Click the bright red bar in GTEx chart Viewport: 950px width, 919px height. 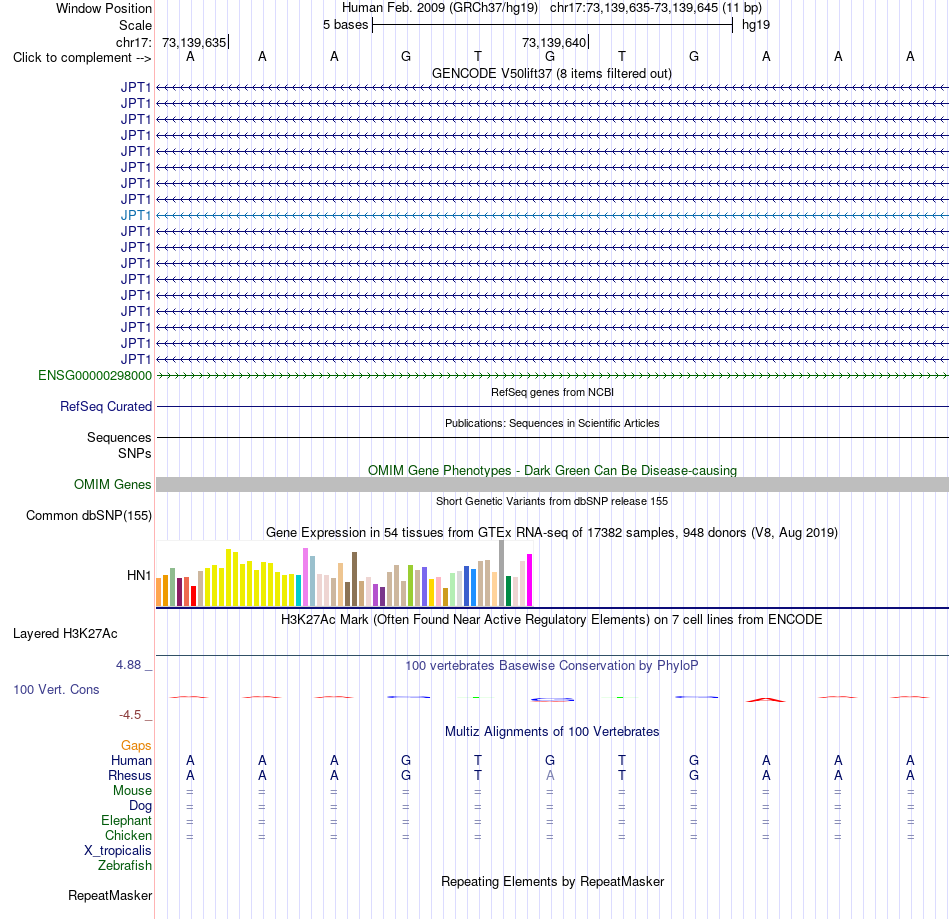tap(193, 596)
